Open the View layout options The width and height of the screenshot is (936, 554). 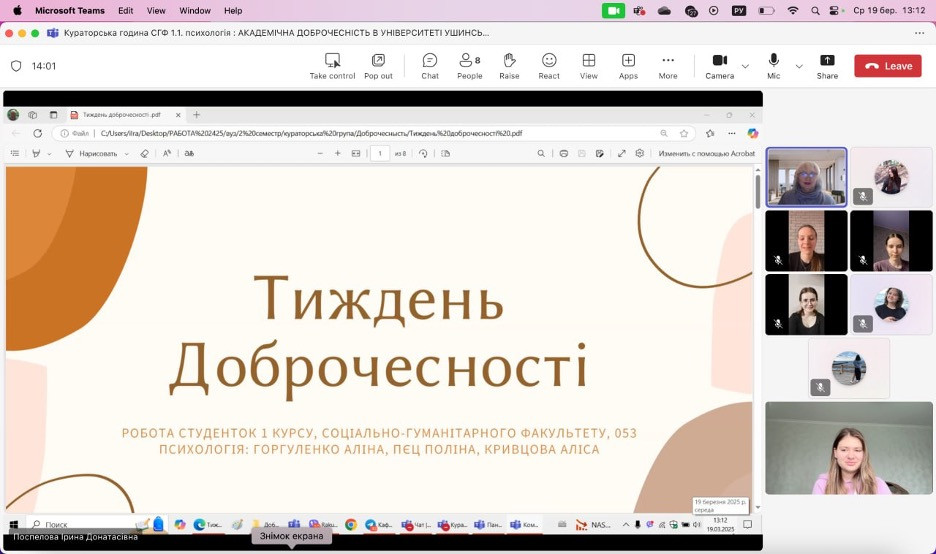589,66
